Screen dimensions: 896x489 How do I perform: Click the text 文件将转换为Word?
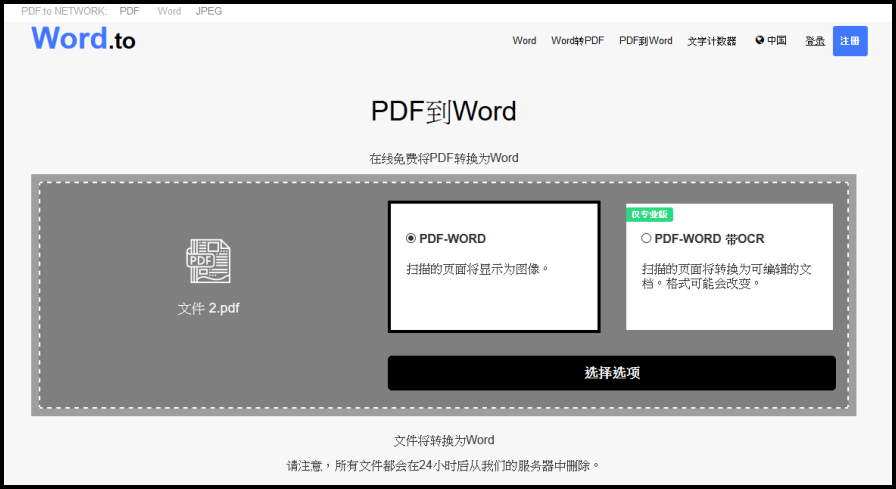(x=443, y=440)
